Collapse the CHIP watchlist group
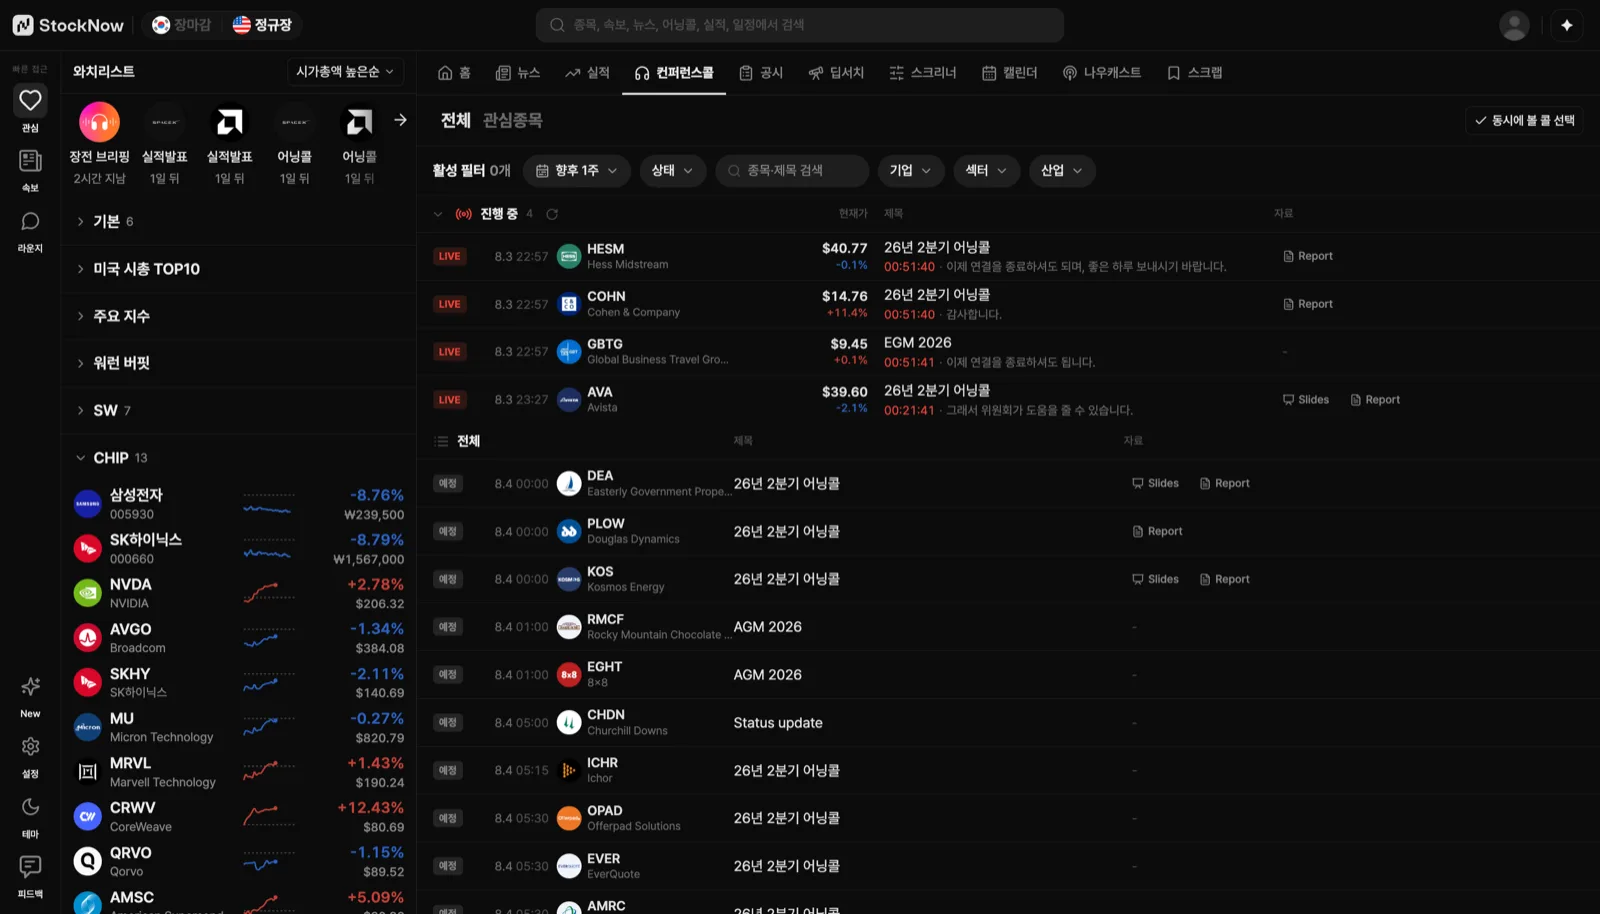Image resolution: width=1600 pixels, height=914 pixels. [238, 458]
